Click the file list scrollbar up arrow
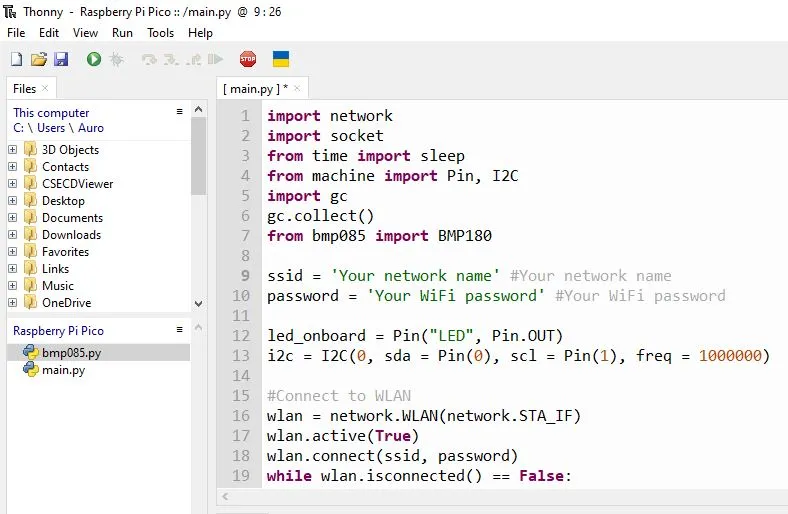The width and height of the screenshot is (788, 514). 199,109
